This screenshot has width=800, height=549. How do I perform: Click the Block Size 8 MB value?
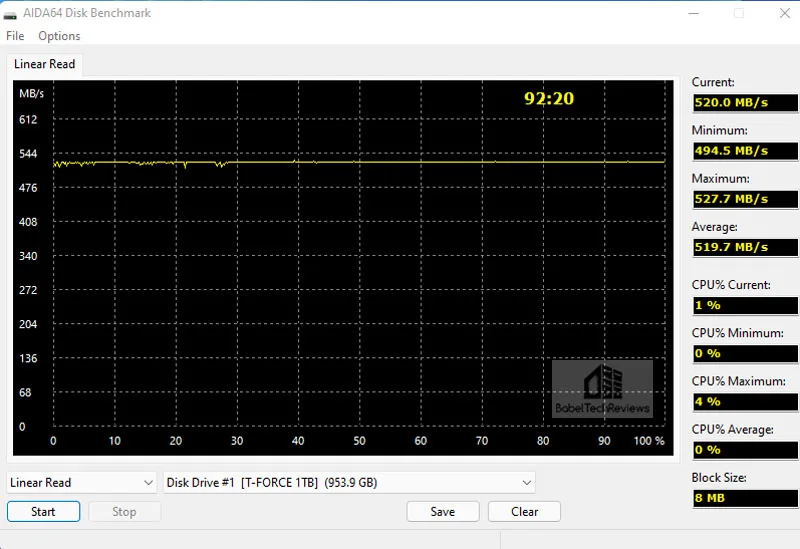(x=745, y=498)
